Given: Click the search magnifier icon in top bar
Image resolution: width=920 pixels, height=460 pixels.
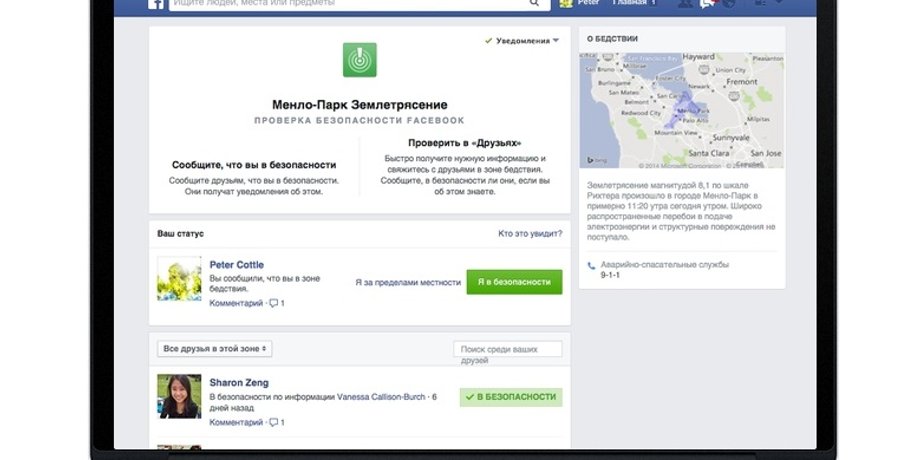Looking at the screenshot, I should [x=534, y=3].
